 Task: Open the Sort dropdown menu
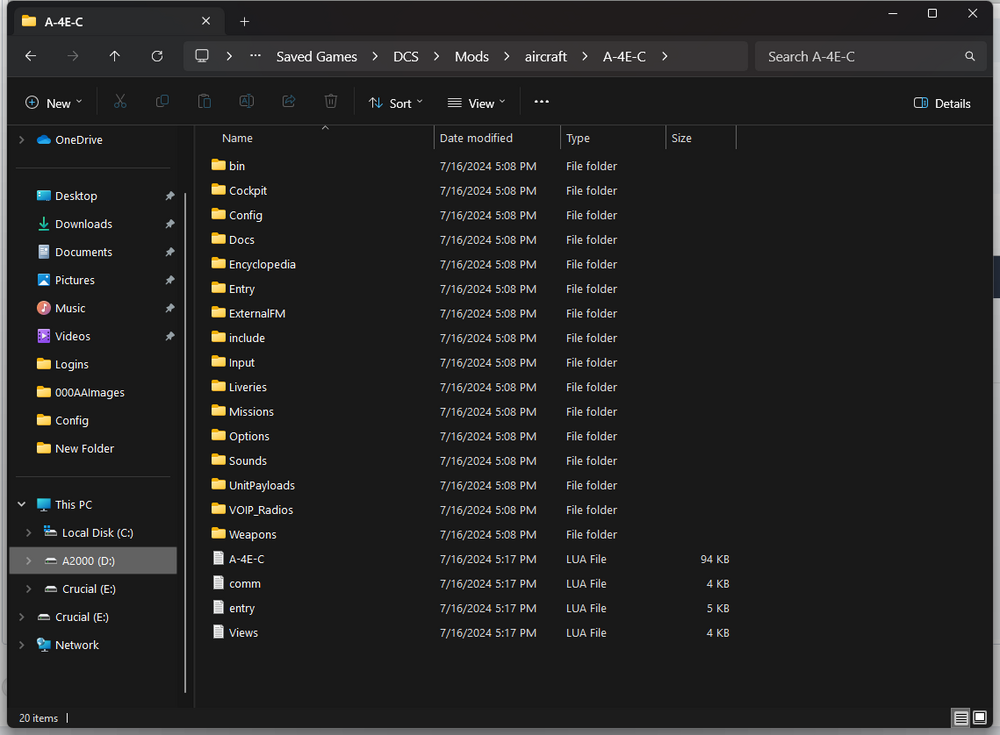(x=396, y=103)
